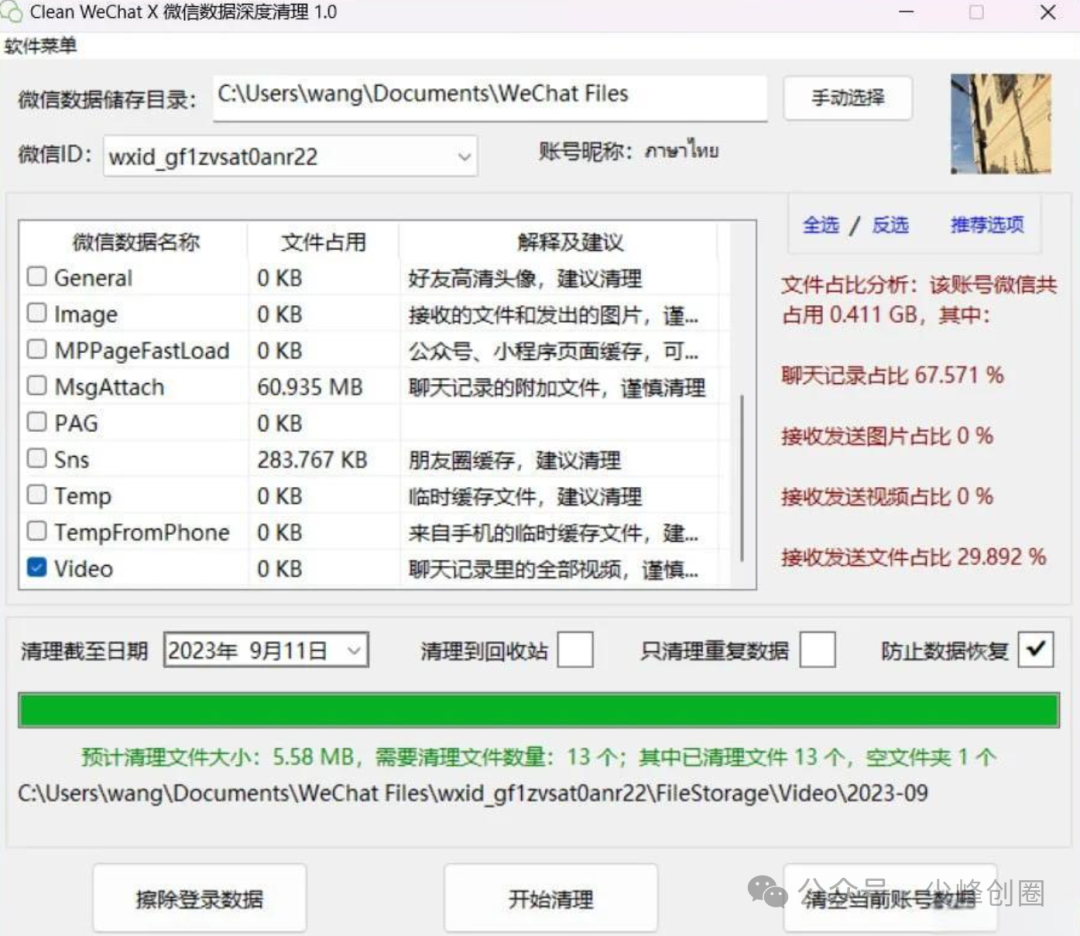Click the app icon in title bar
The image size is (1080, 936).
tap(12, 12)
